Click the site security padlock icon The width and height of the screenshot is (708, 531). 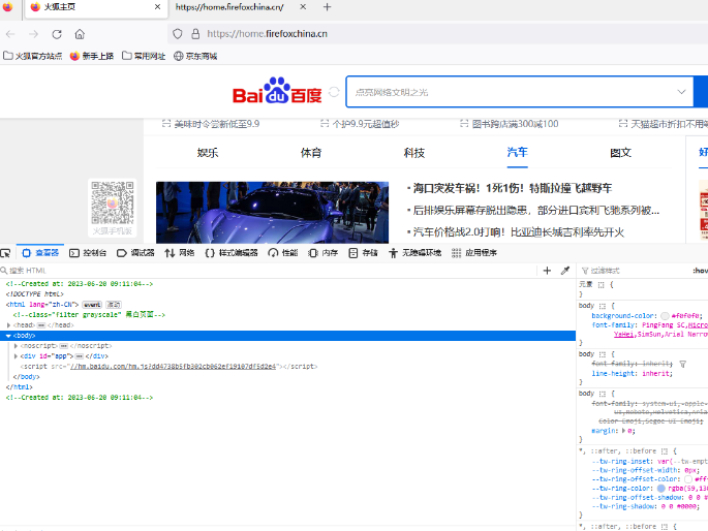(196, 34)
